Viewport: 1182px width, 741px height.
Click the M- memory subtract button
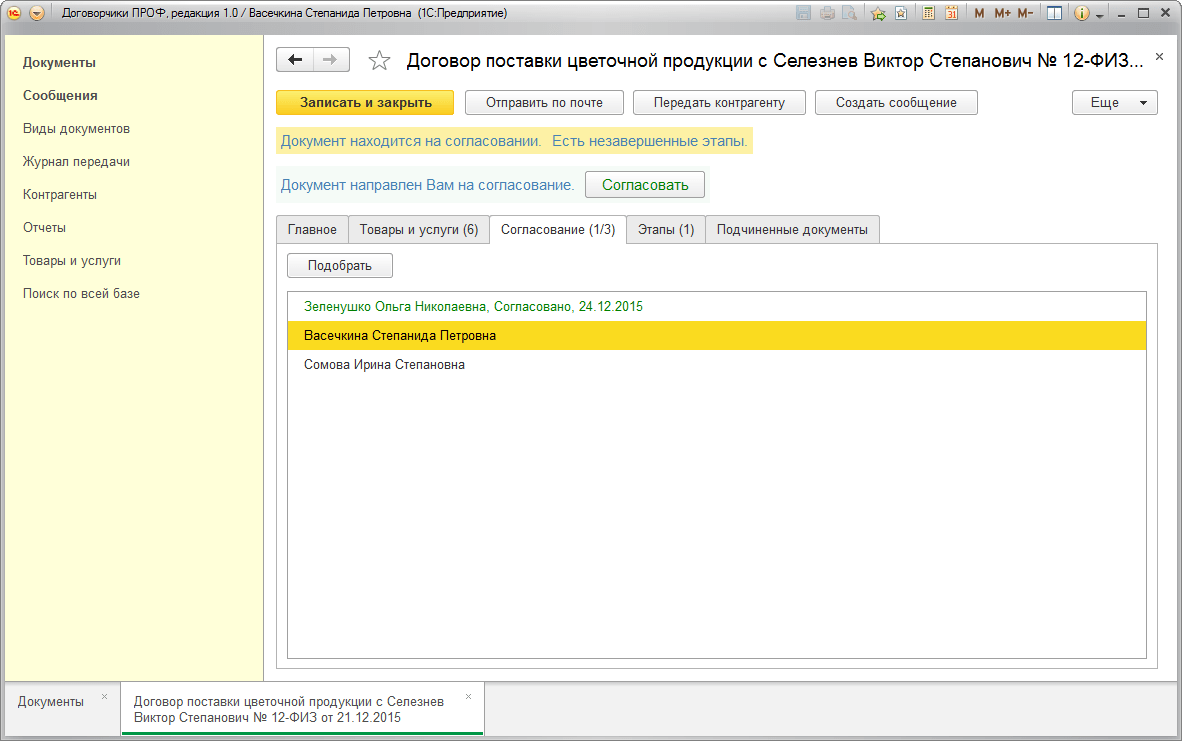click(1025, 13)
